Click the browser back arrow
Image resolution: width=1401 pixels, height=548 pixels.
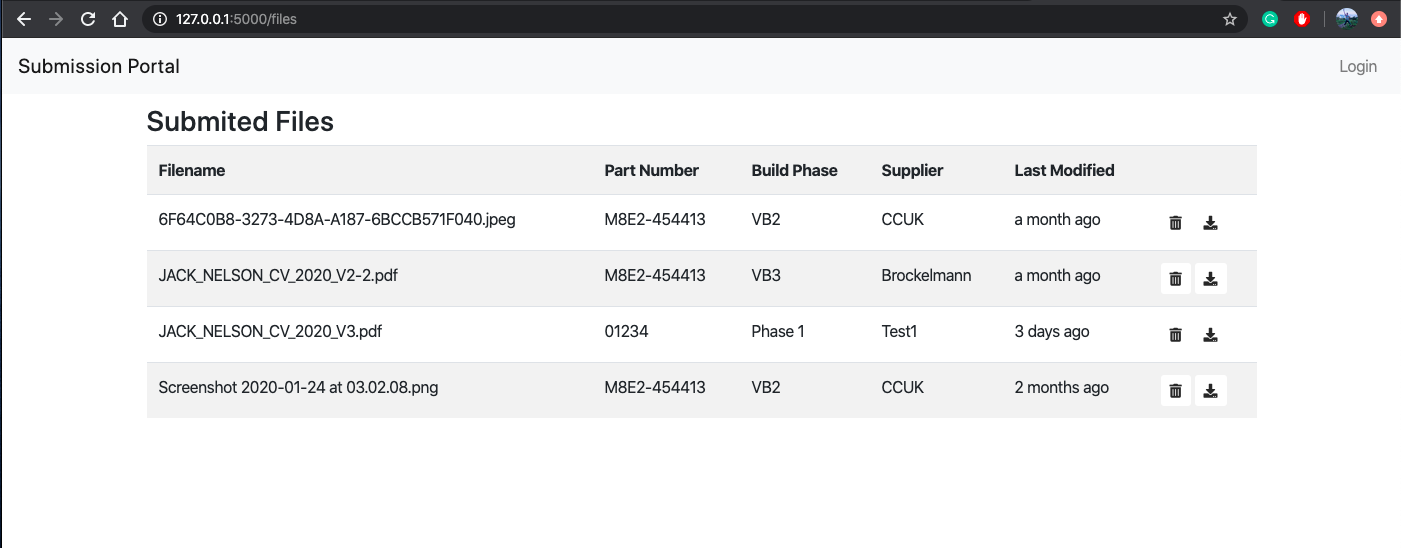24,19
